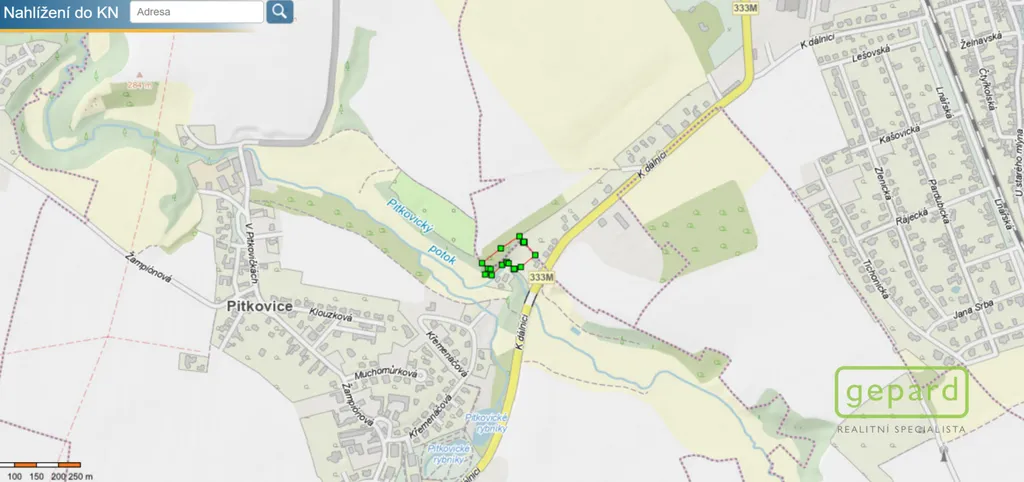1024x482 pixels.
Task: Select the 333M road shield beside the parcel
Action: 541,278
